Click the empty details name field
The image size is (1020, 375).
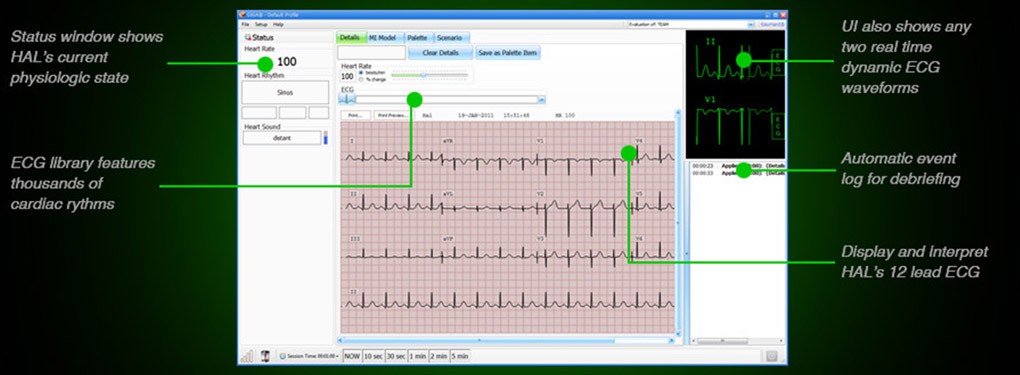coord(371,53)
